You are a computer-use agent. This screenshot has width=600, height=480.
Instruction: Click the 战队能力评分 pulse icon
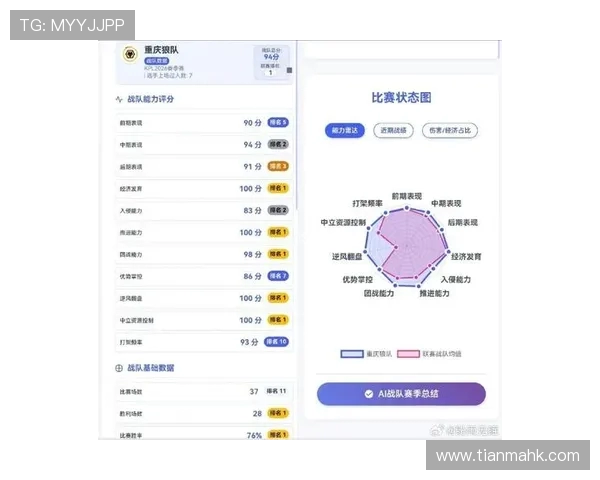(119, 99)
